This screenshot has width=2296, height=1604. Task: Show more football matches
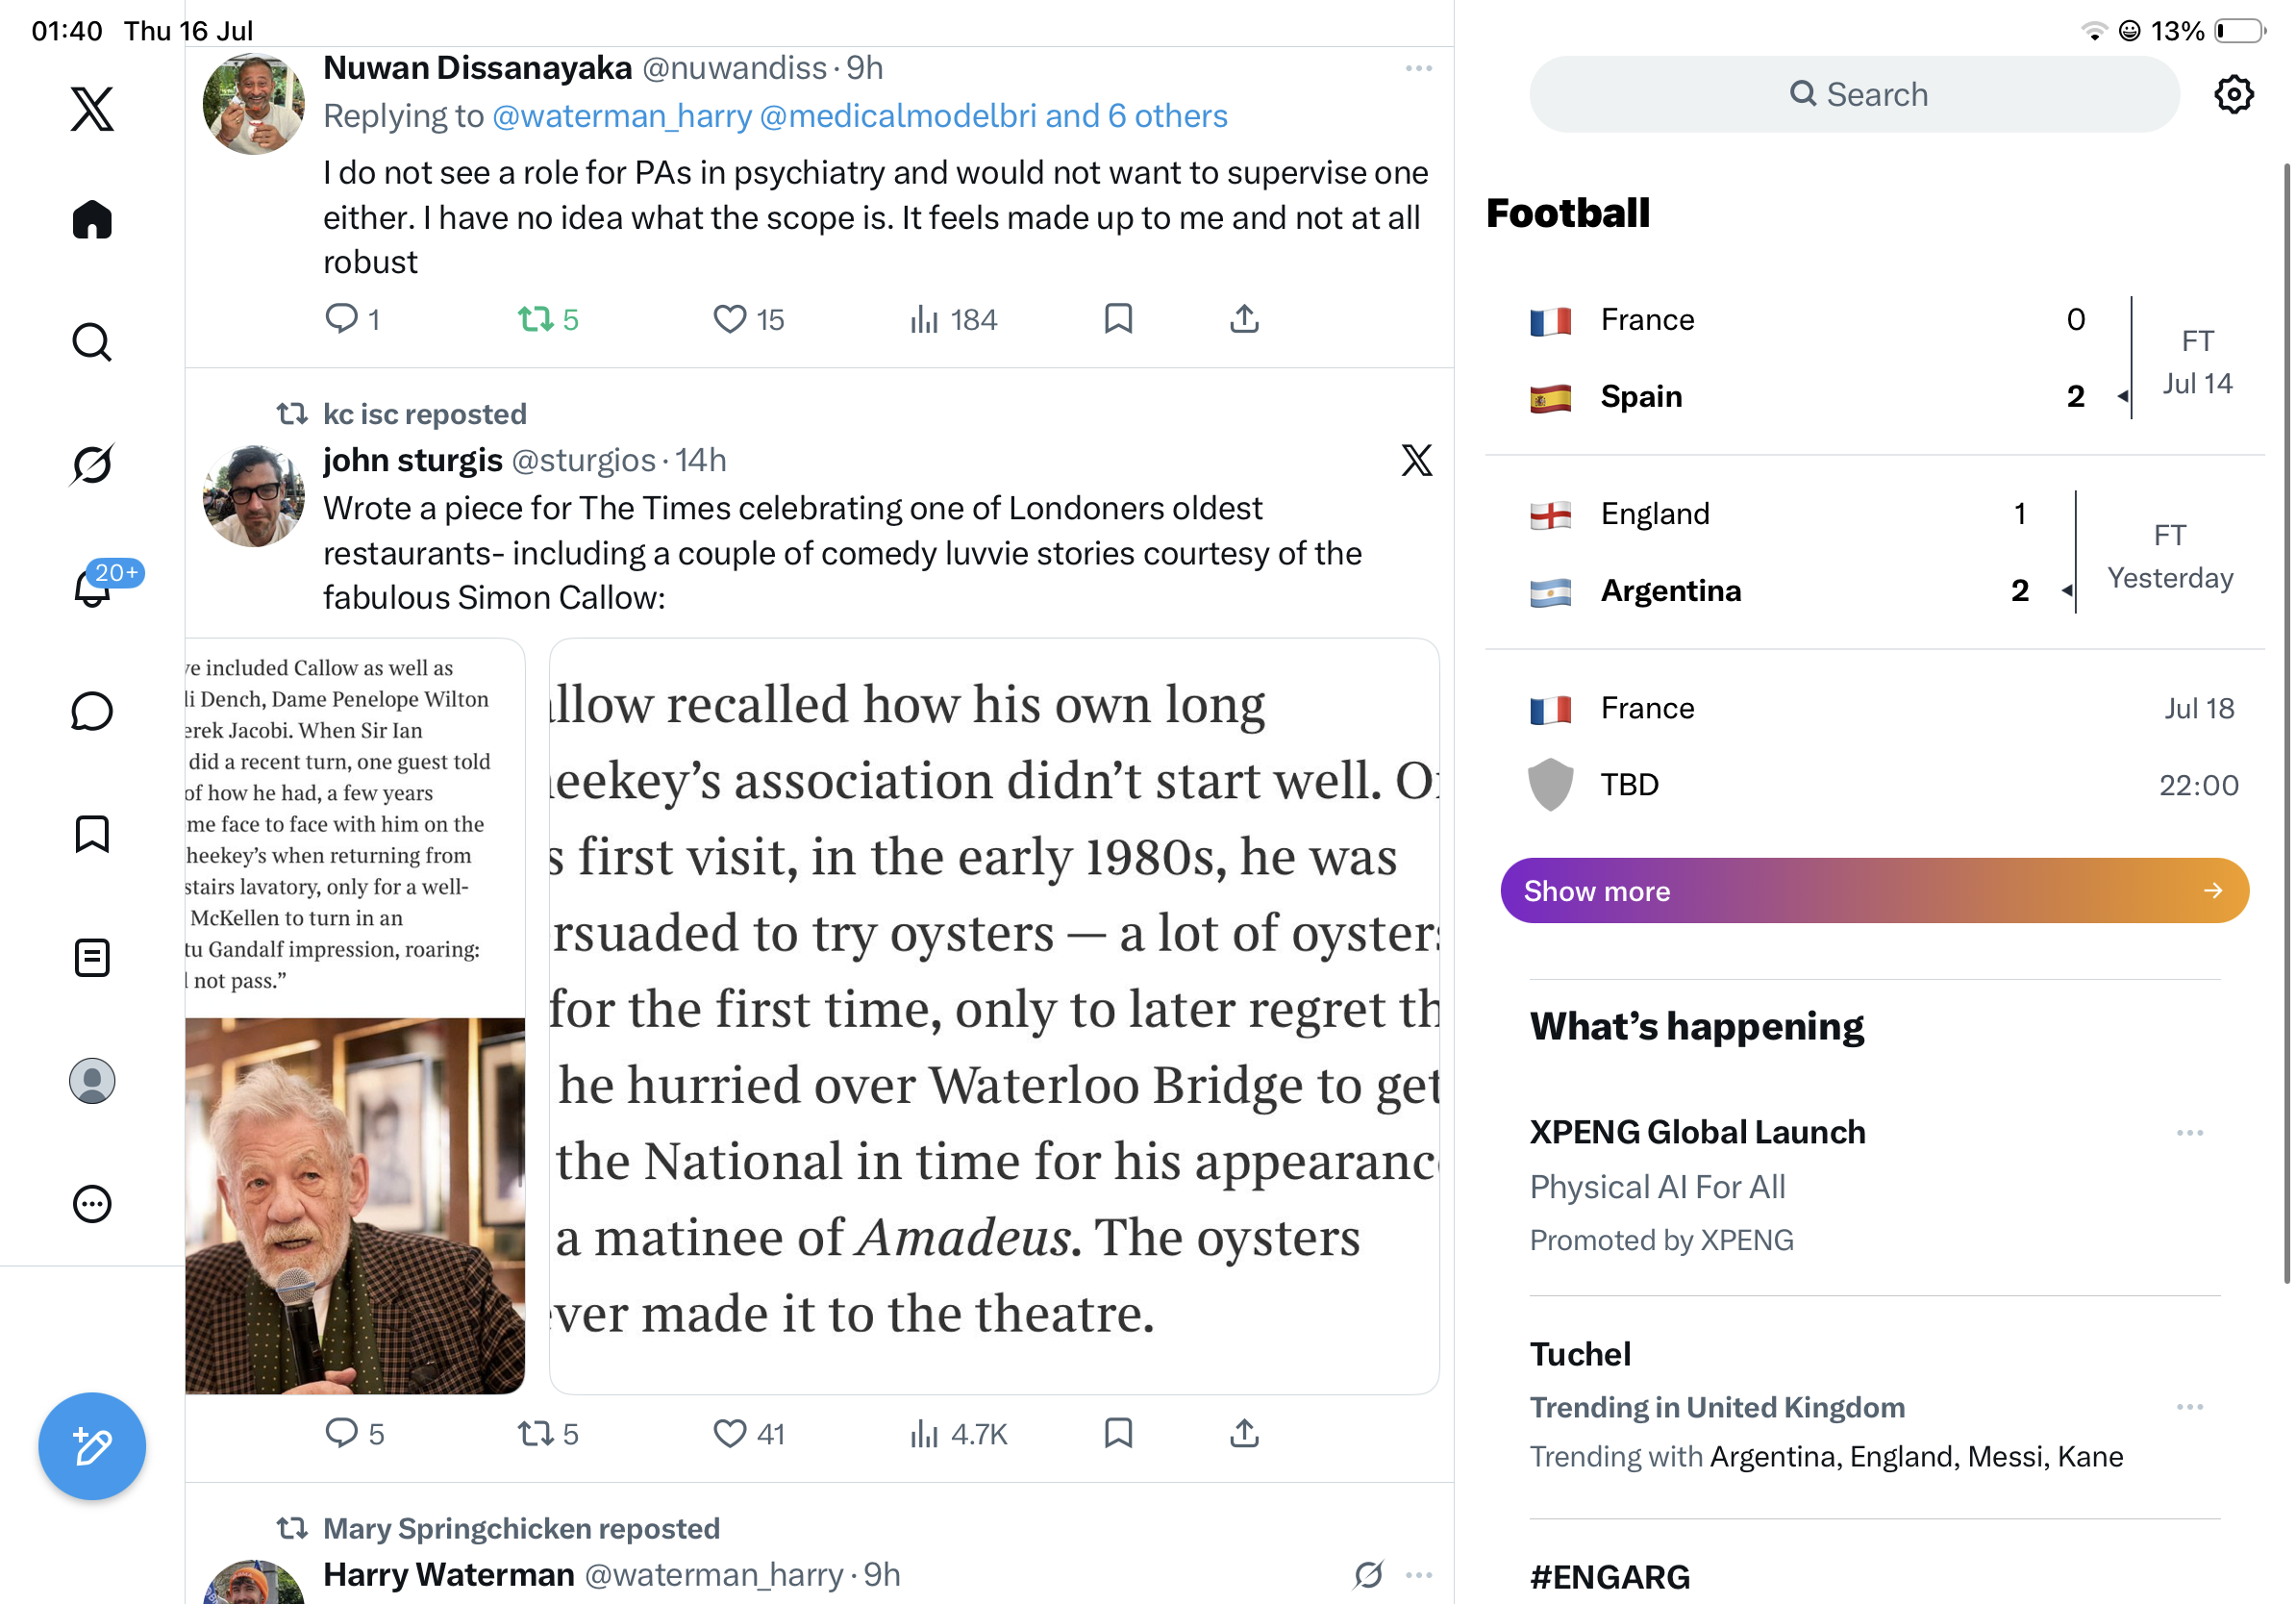click(x=1874, y=890)
